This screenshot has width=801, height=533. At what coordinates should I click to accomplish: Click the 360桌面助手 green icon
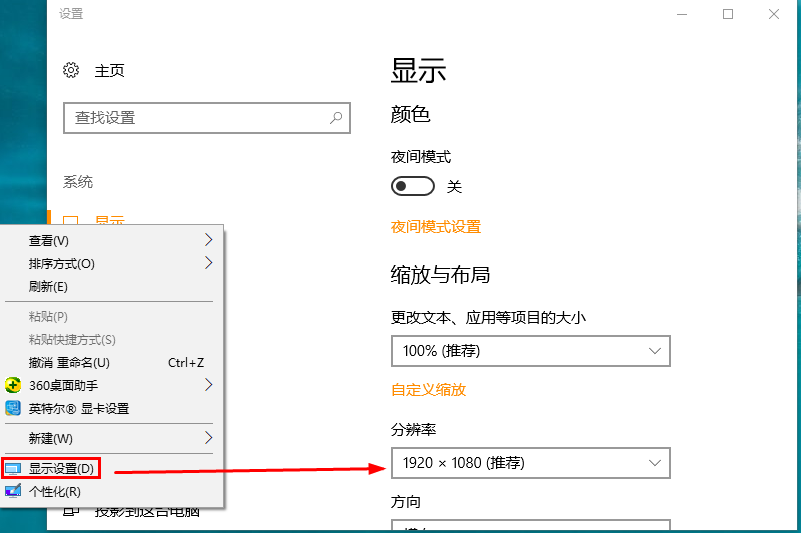13,385
